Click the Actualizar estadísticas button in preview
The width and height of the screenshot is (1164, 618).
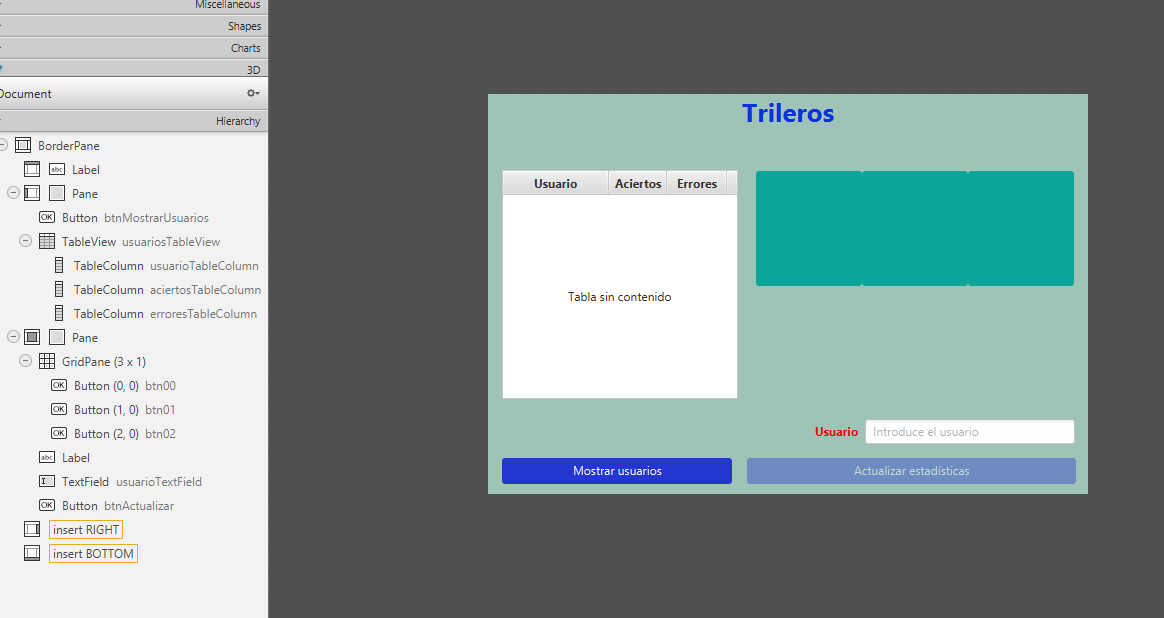[911, 471]
